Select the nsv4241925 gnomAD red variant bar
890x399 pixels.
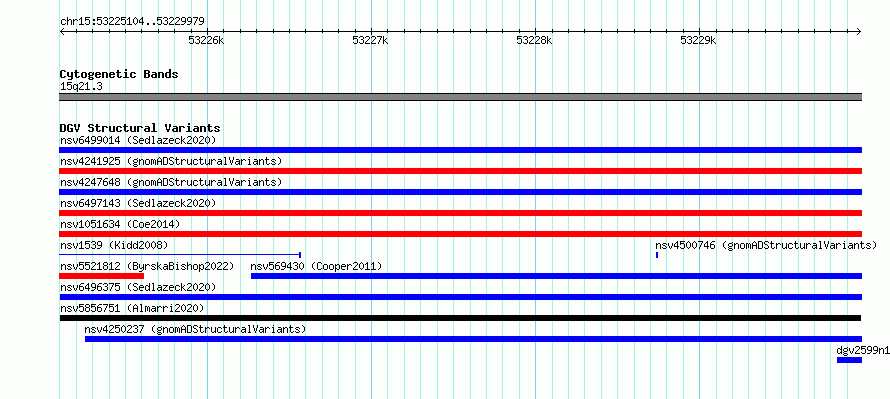[x=460, y=171]
